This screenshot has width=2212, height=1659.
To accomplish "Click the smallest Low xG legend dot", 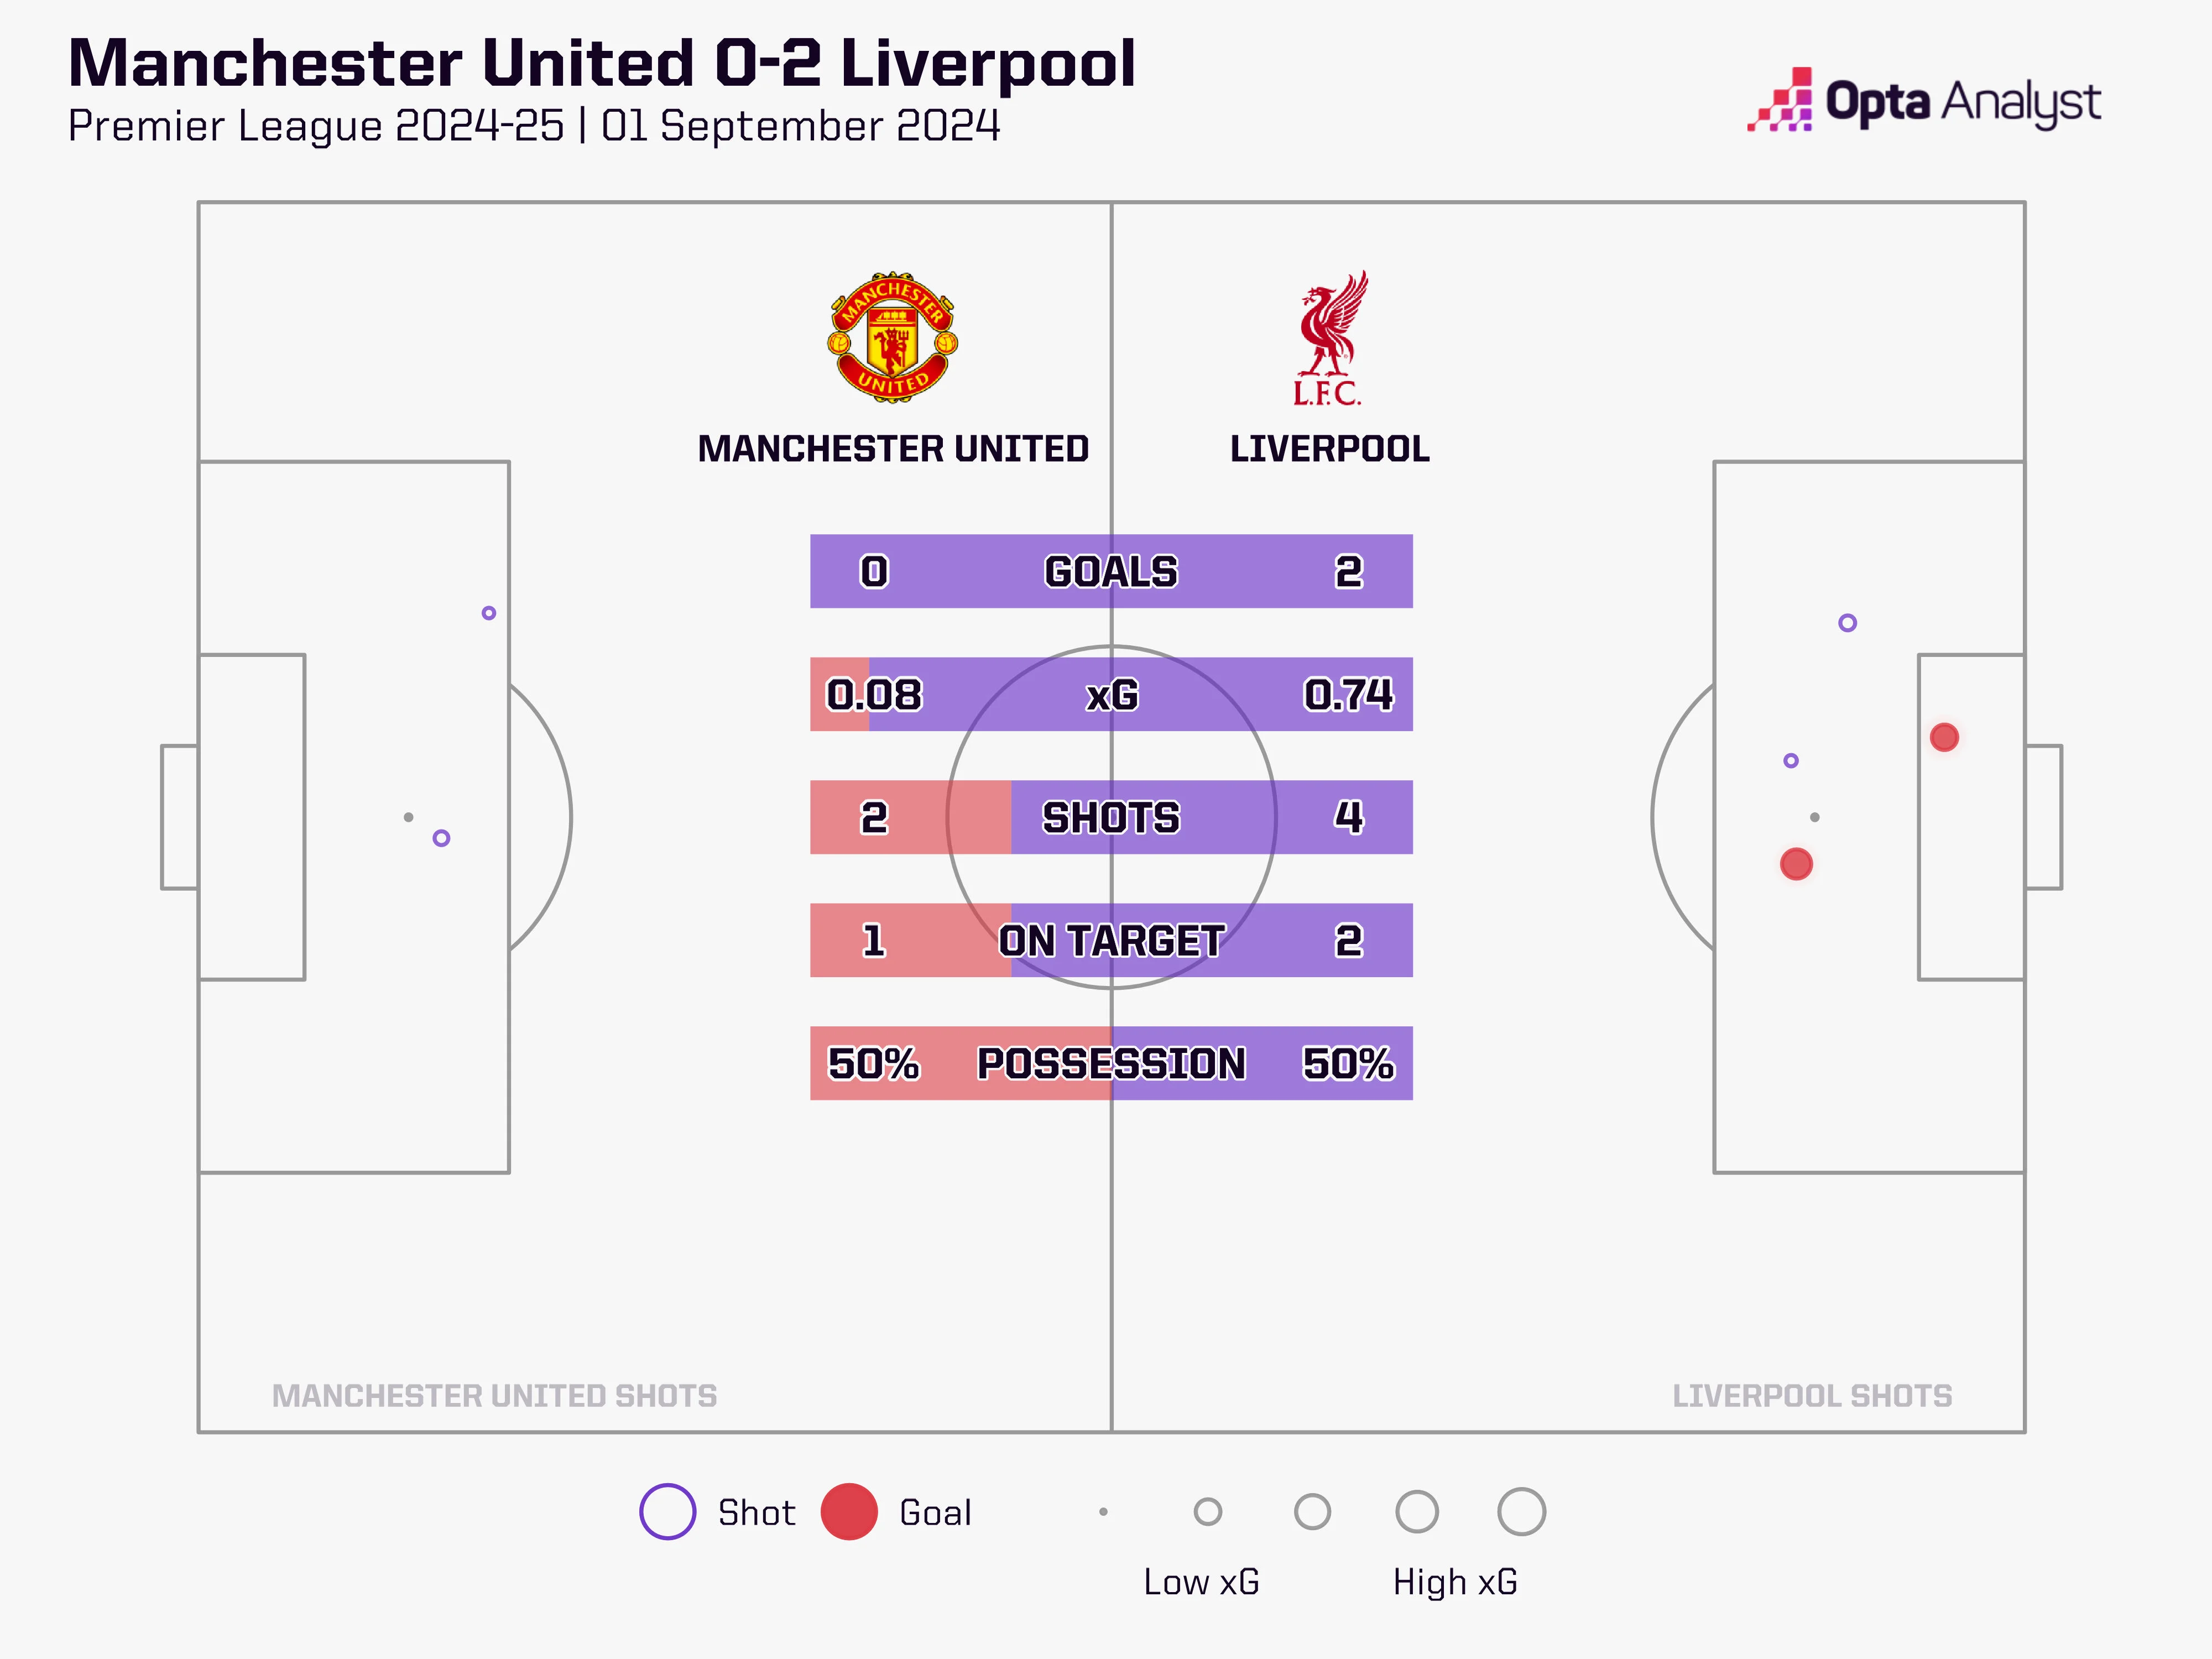I will (x=1103, y=1512).
